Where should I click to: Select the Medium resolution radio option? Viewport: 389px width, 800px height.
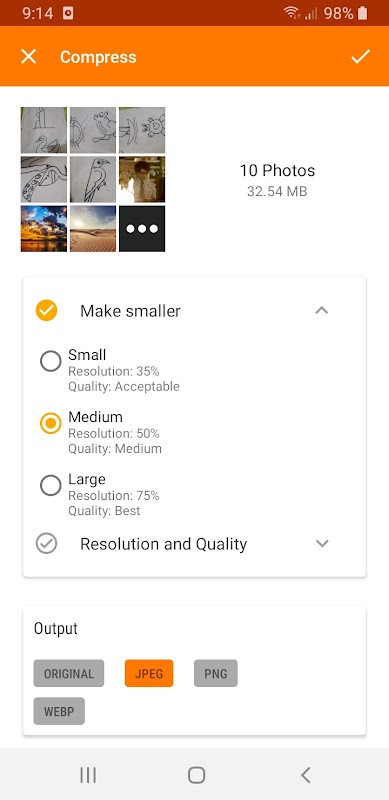pyautogui.click(x=51, y=423)
